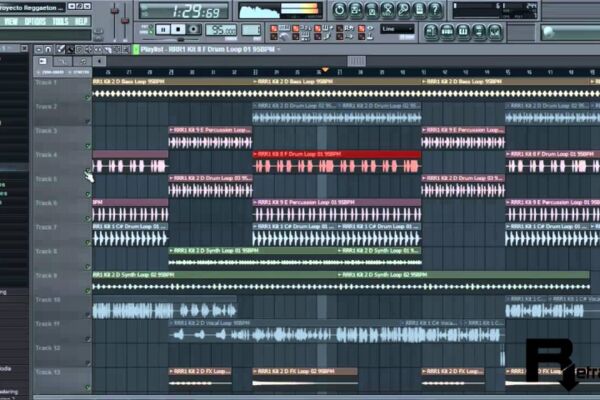Click the playlist horizontal scrollbar handle

tap(356, 61)
